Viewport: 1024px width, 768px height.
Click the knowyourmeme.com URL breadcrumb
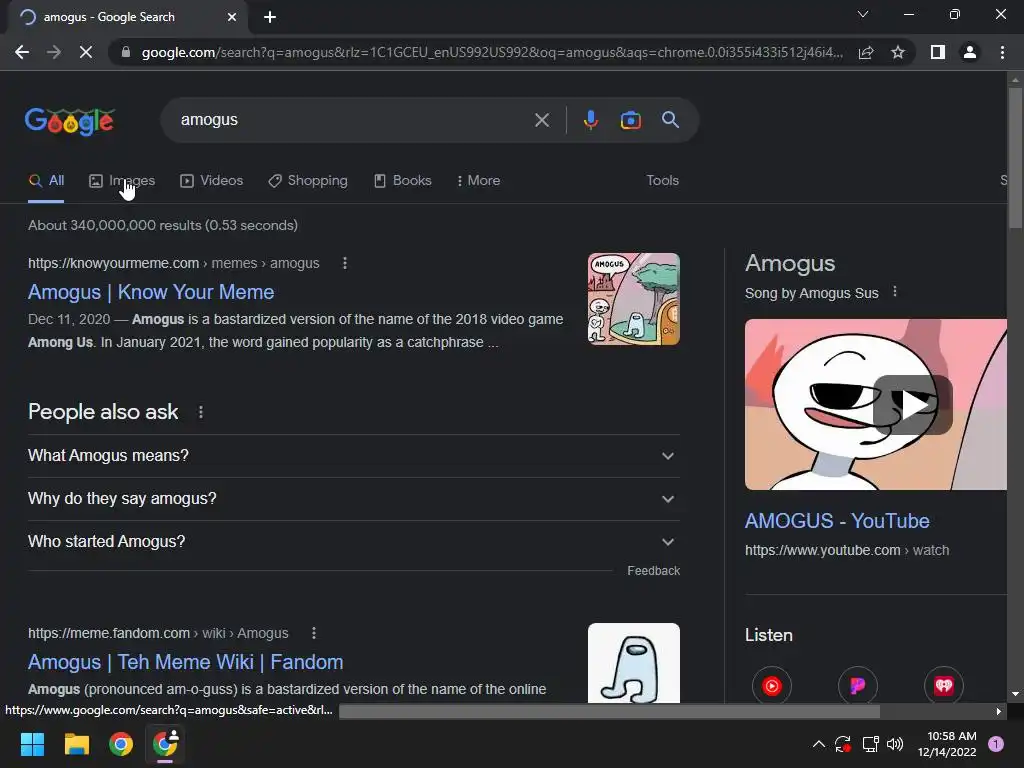coord(174,263)
